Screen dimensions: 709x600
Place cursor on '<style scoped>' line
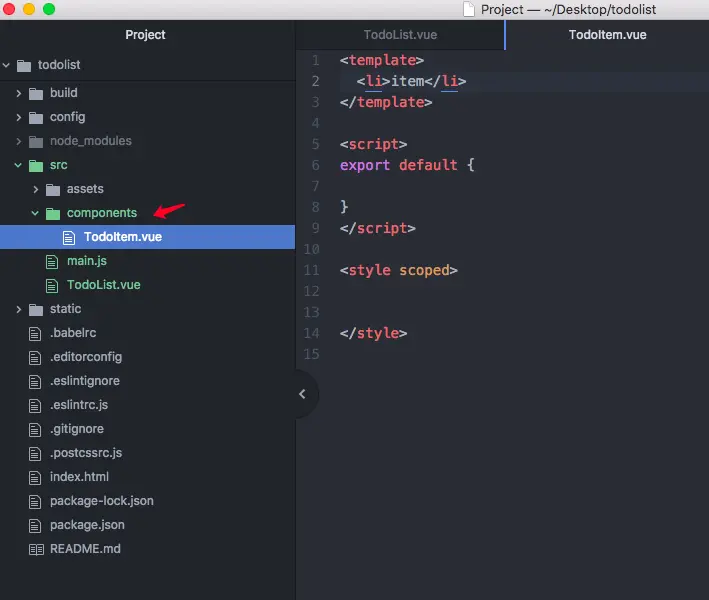[x=398, y=270]
